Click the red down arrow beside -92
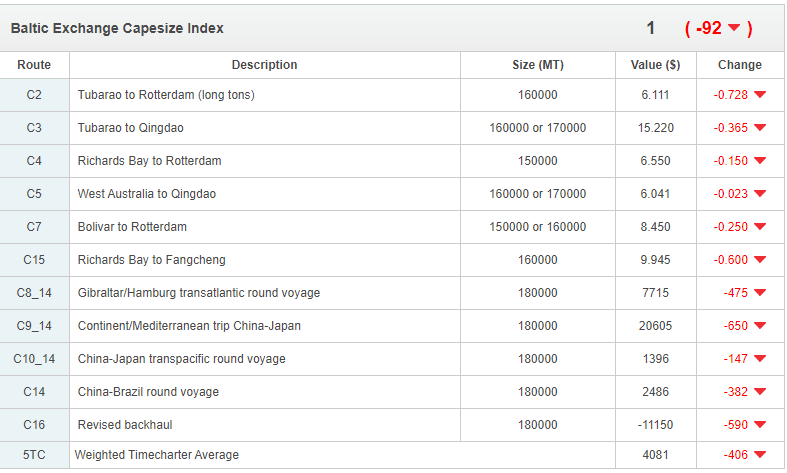 734,27
